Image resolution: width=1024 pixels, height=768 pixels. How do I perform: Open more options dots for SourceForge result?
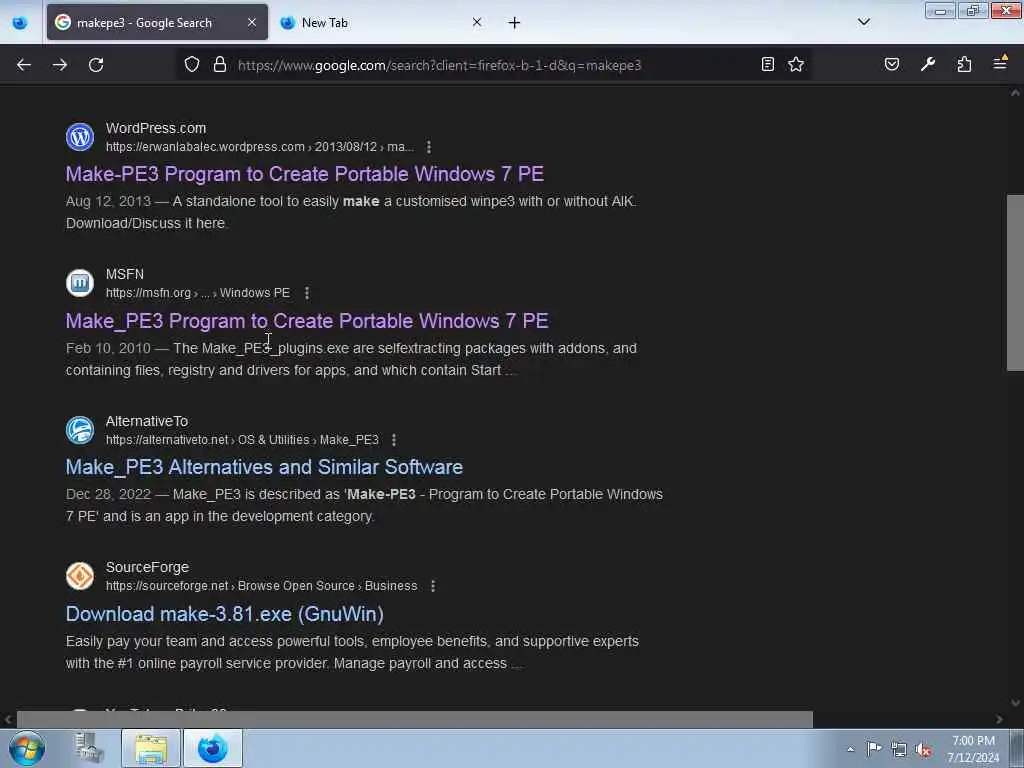[x=433, y=586]
